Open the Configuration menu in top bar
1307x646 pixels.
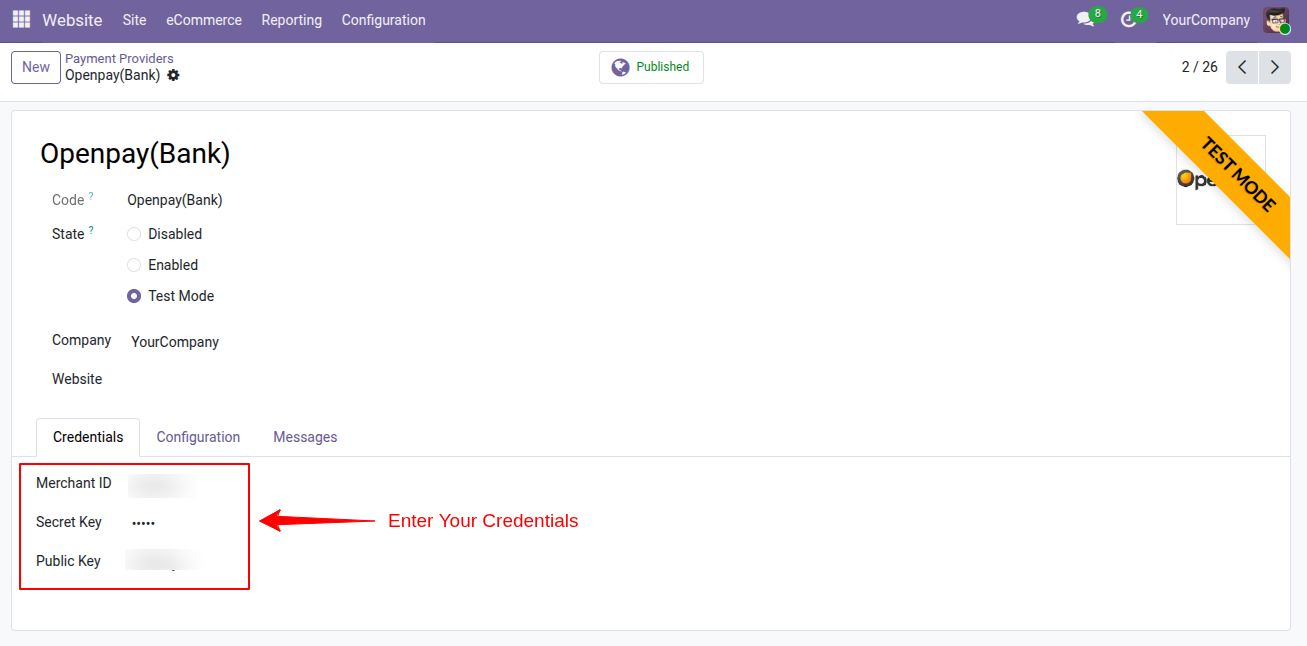(x=383, y=20)
